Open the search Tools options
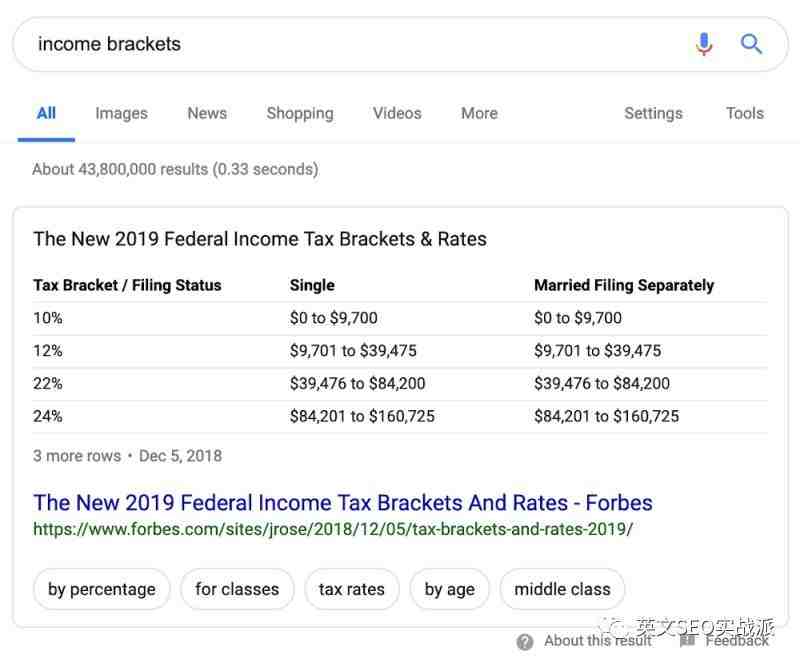Screen dimensions: 800x662 pyautogui.click(x=744, y=113)
